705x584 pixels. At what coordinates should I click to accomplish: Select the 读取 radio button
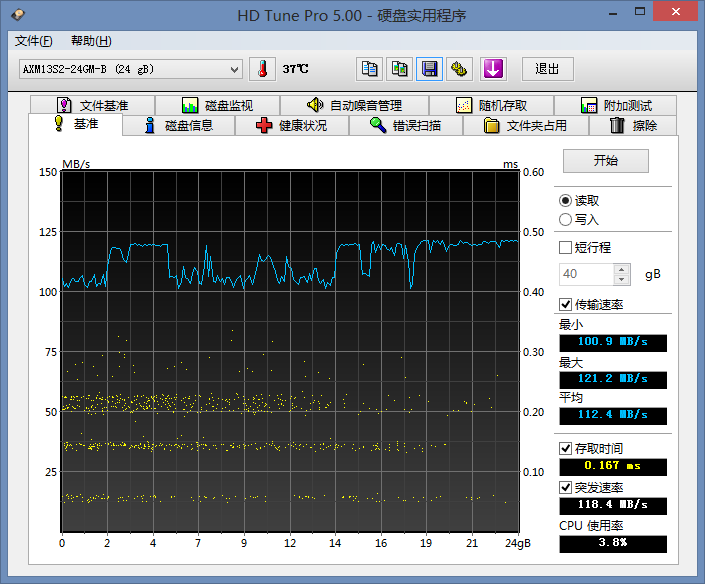click(x=566, y=201)
